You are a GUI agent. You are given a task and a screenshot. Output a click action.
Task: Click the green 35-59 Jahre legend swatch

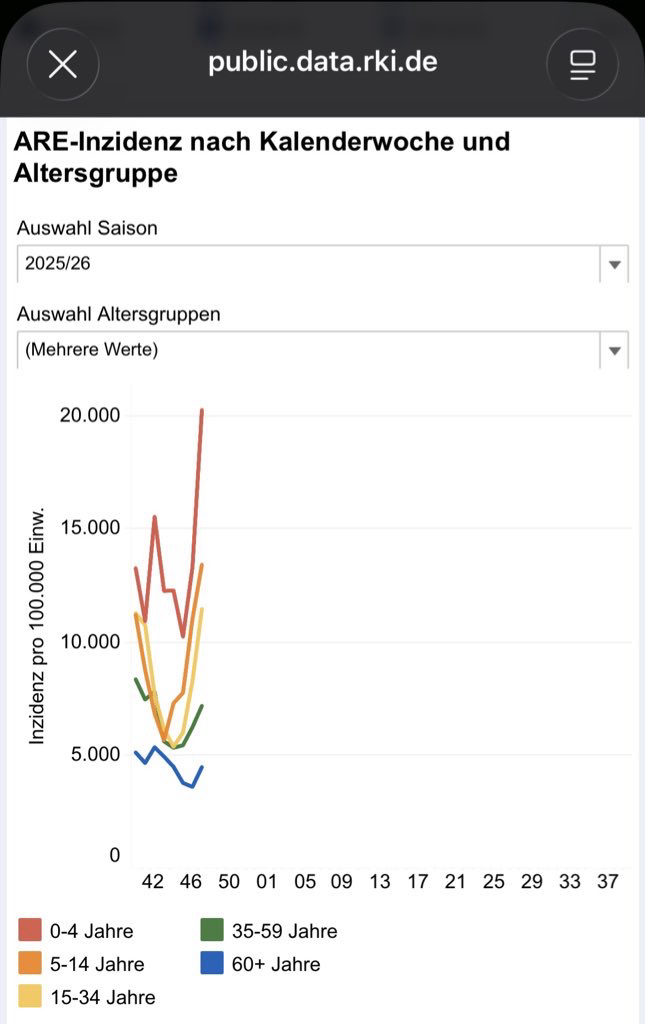[x=212, y=931]
